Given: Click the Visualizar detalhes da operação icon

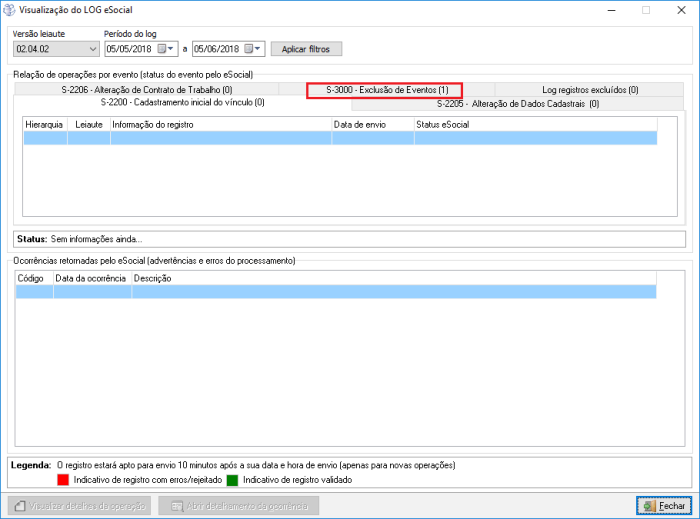Looking at the screenshot, I should [x=19, y=506].
